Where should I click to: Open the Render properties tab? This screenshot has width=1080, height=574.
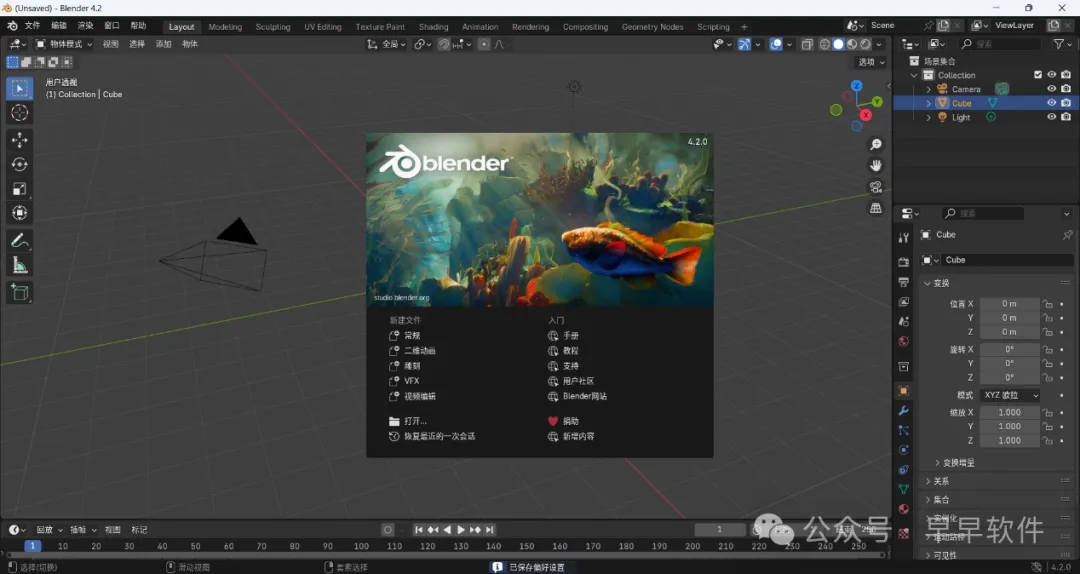[904, 262]
